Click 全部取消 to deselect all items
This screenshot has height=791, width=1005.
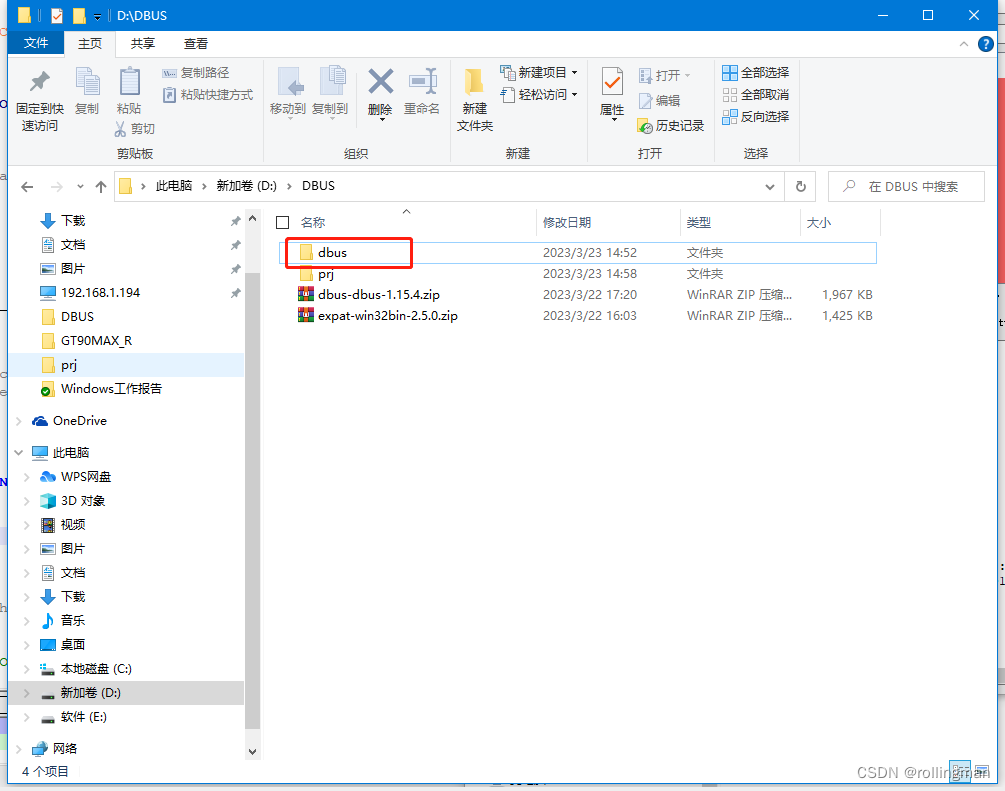(755, 94)
